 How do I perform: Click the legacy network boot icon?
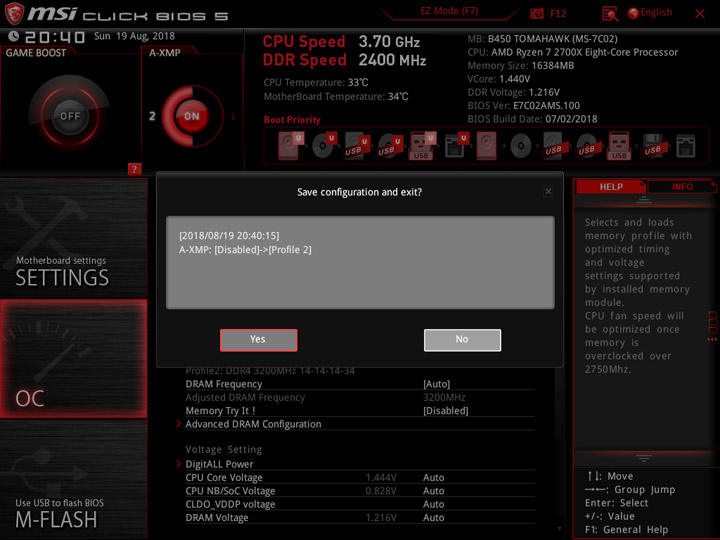coord(686,146)
